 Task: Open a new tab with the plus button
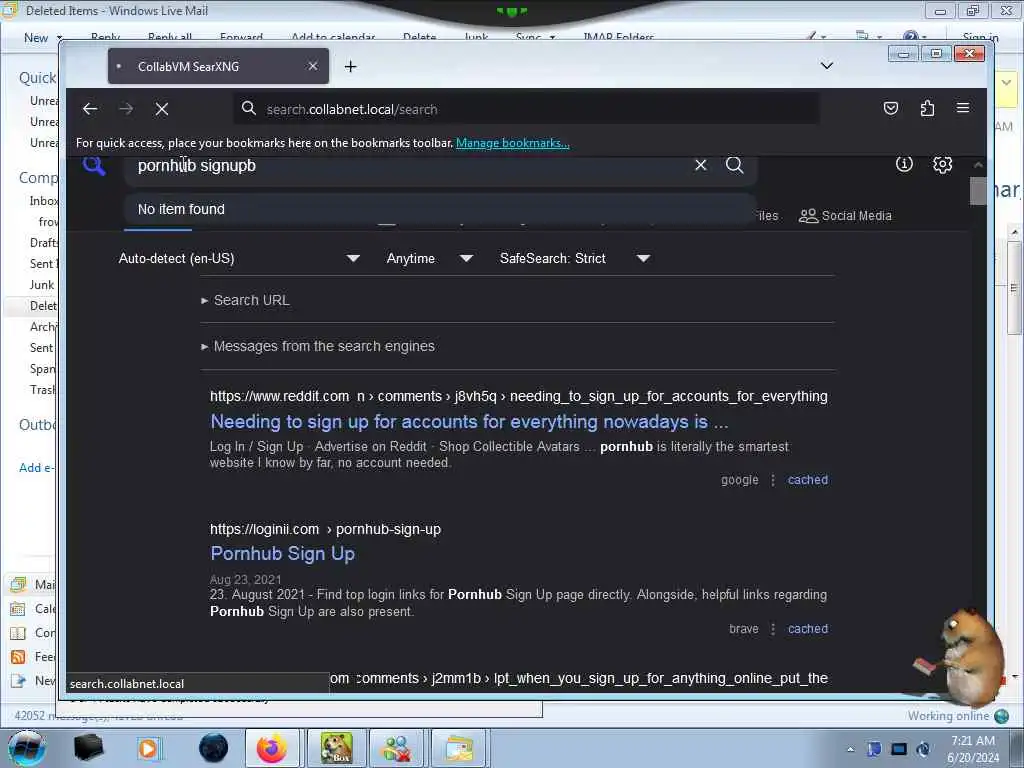pyautogui.click(x=351, y=67)
